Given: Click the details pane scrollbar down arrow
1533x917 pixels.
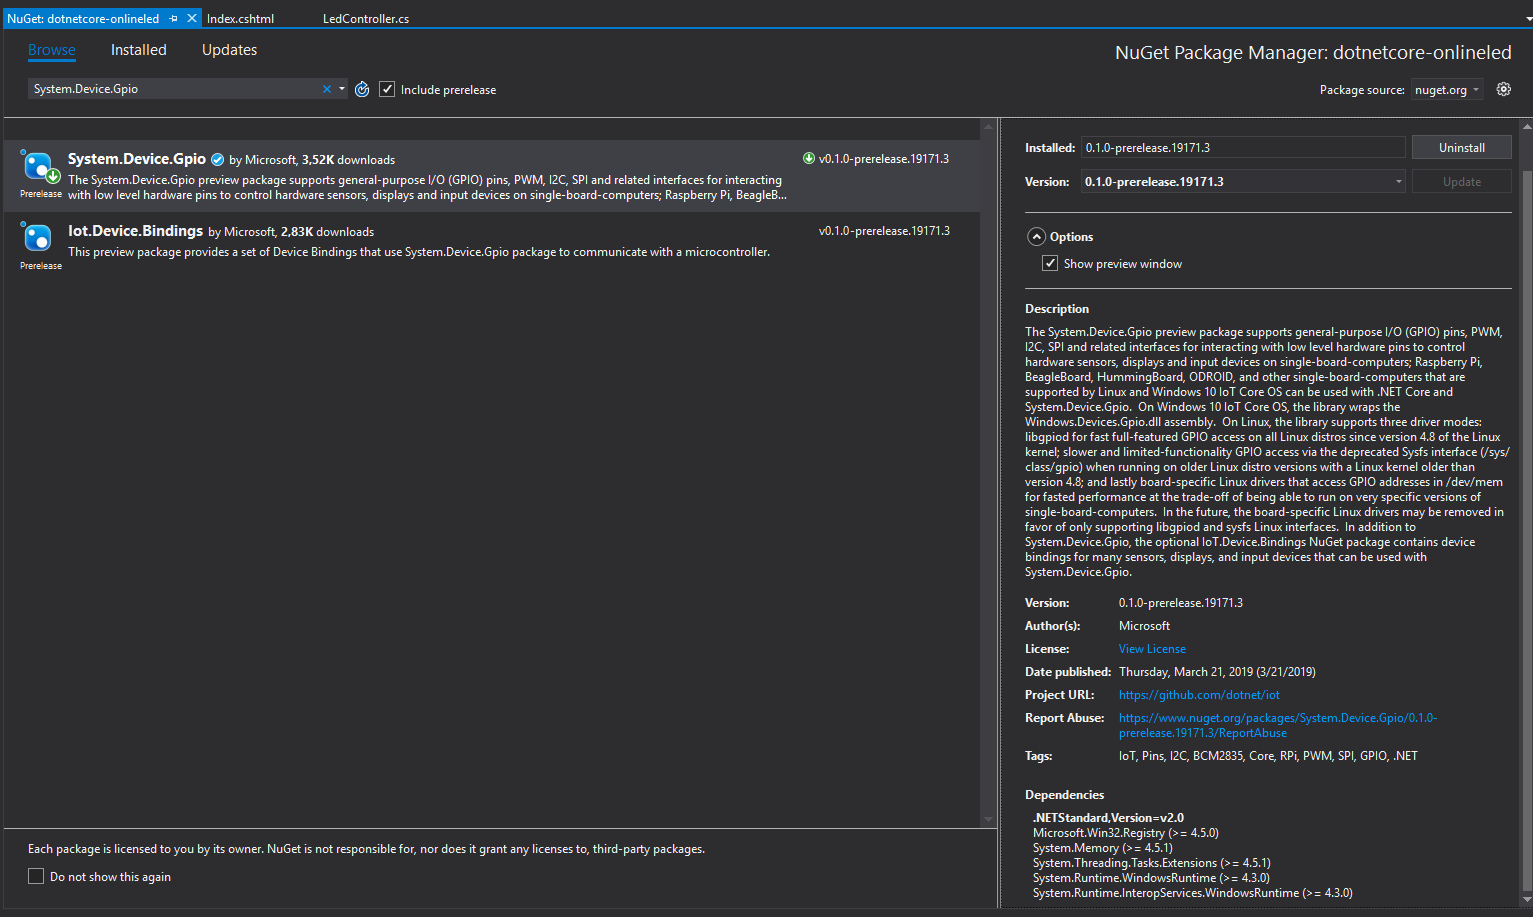Looking at the screenshot, I should coord(1526,899).
